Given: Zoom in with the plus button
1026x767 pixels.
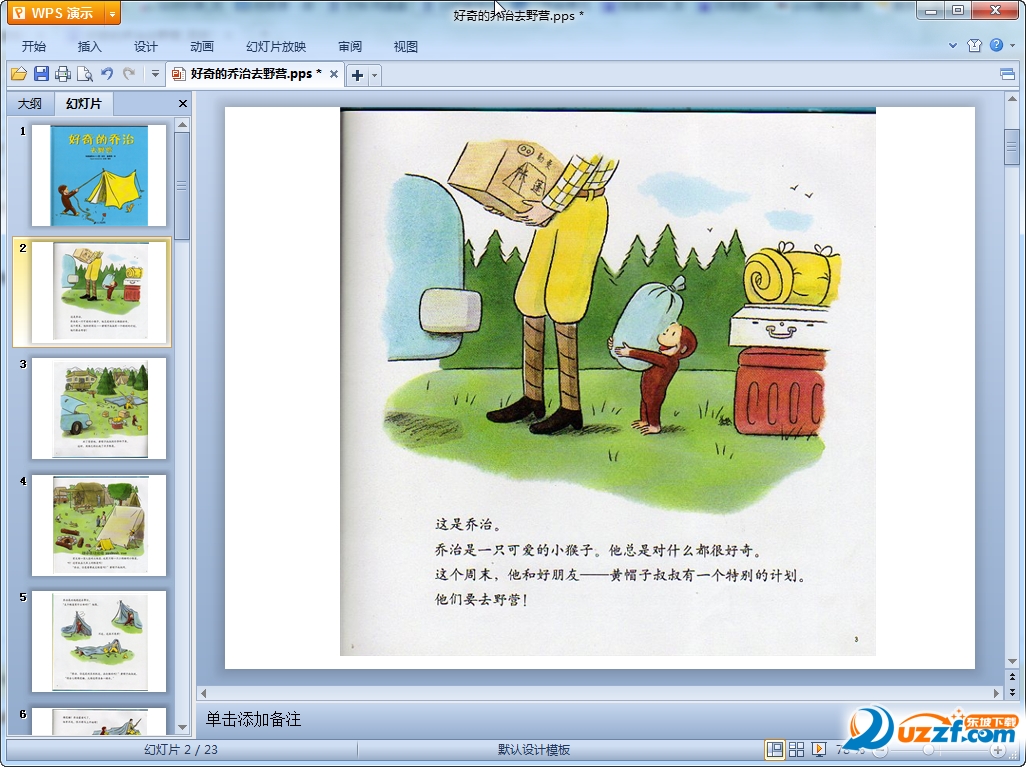Looking at the screenshot, I should coord(997,751).
